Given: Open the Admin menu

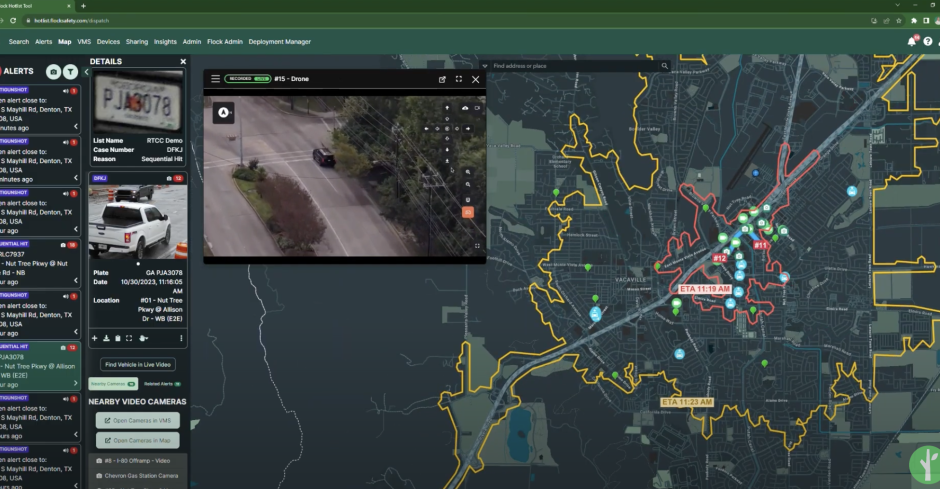Looking at the screenshot, I should tap(191, 42).
